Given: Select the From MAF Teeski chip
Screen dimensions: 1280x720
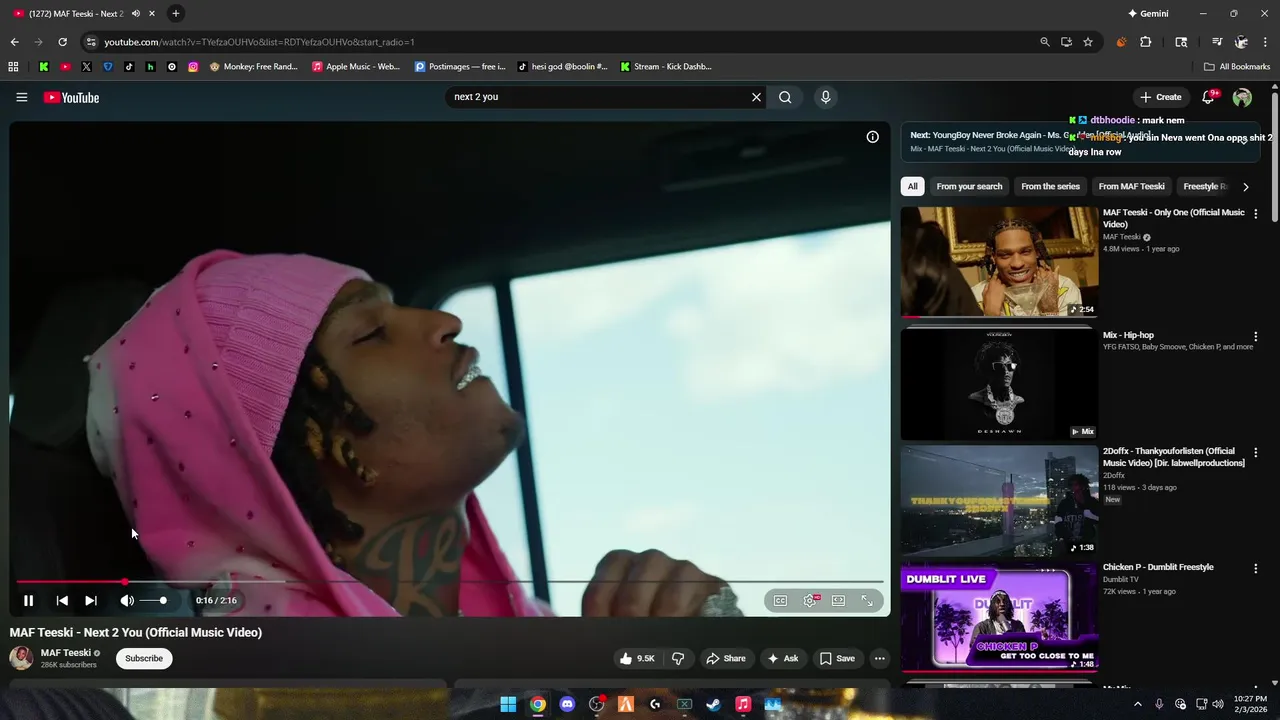Looking at the screenshot, I should point(1131,186).
